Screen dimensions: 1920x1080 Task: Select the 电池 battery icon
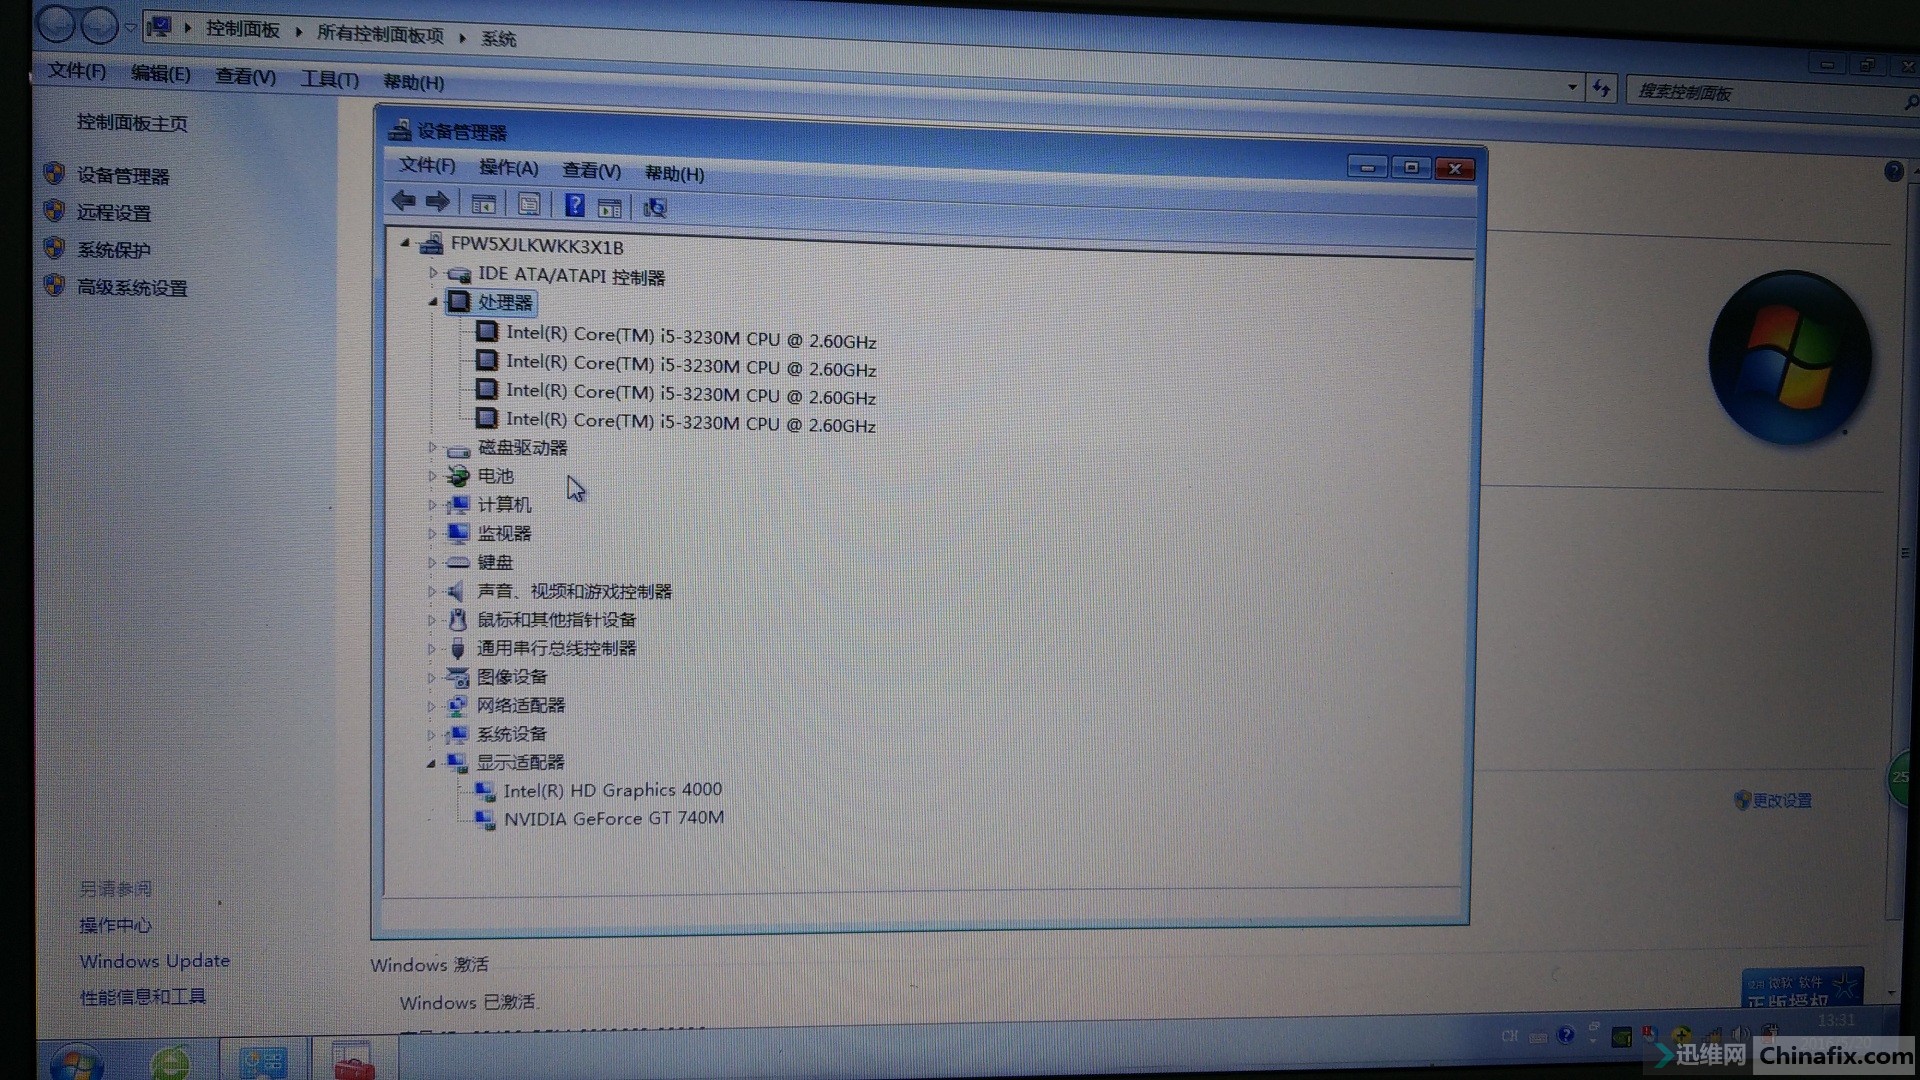458,477
